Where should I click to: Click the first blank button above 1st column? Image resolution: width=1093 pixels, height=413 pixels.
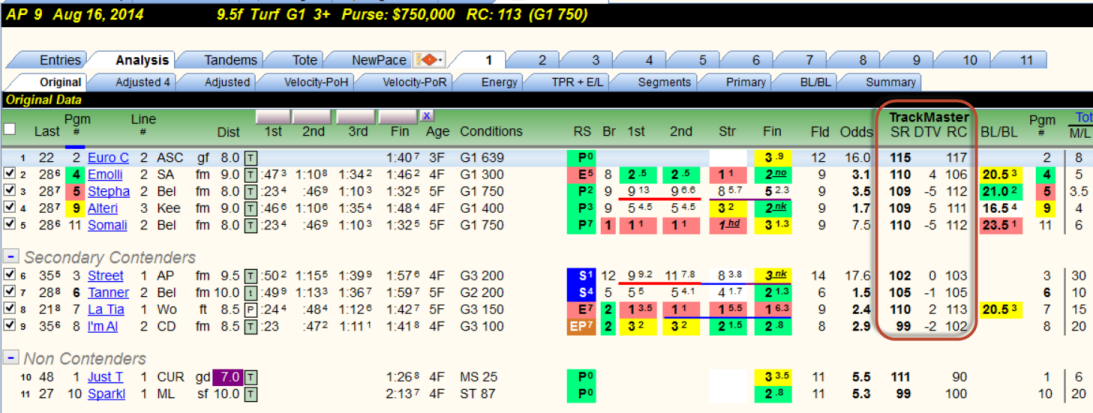(273, 116)
